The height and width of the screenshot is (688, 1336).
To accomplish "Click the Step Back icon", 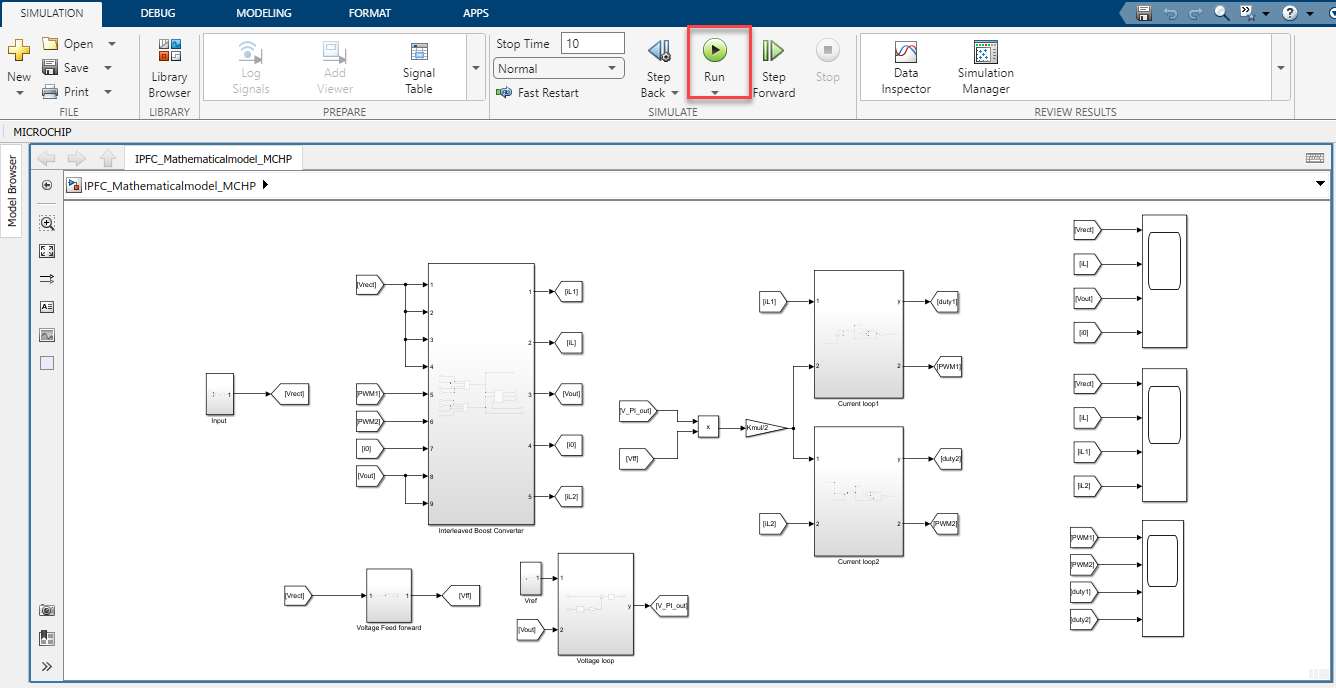I will (x=658, y=51).
